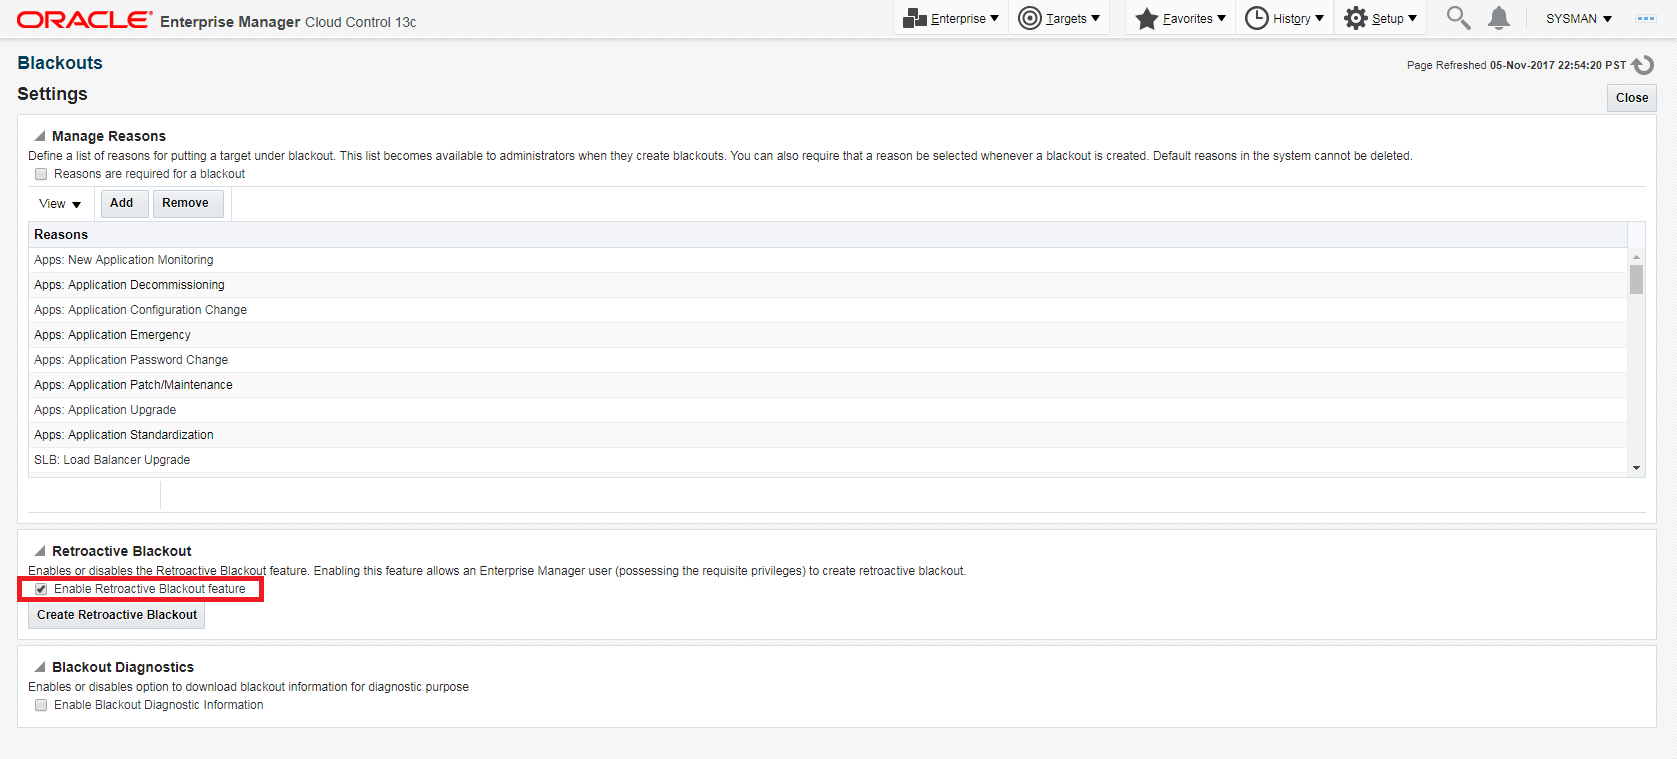
Task: Select Apps: Application Configuration Change row
Action: (828, 310)
